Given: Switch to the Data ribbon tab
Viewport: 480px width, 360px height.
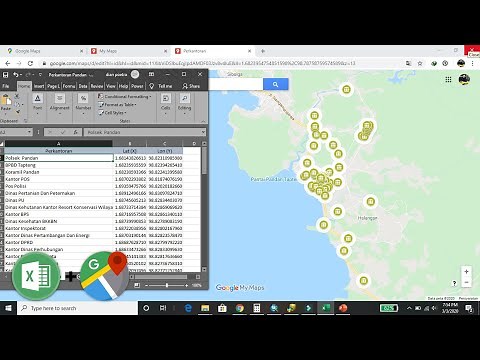Looking at the screenshot, I should [83, 86].
